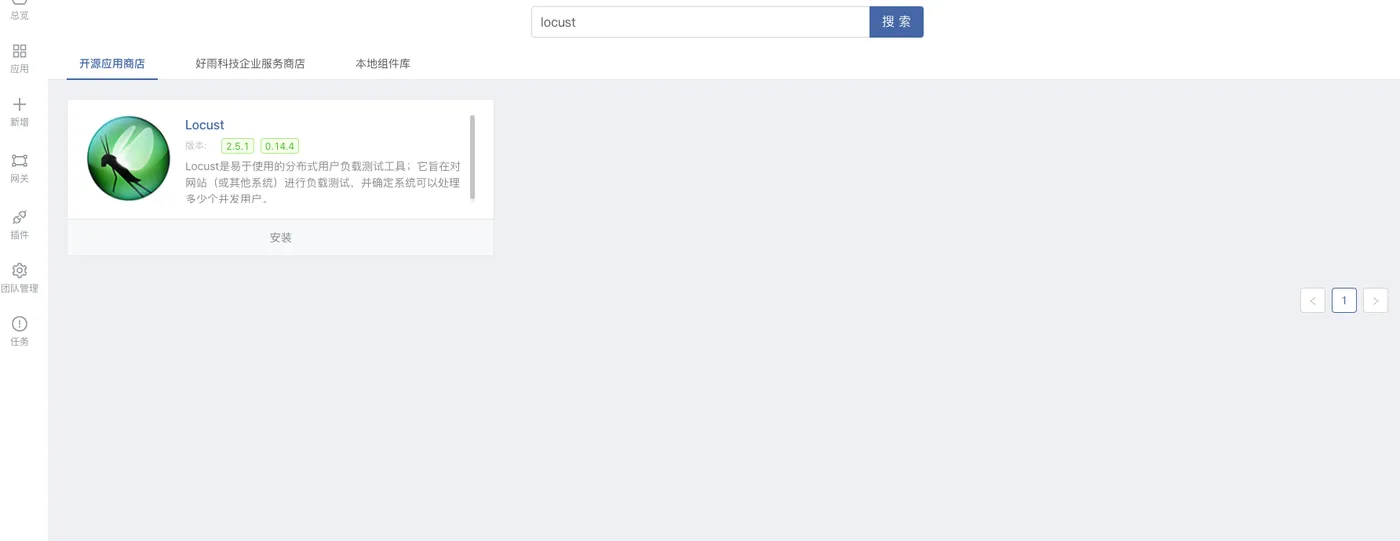This screenshot has height=541, width=1400.
Task: Open the 插件 plugin icon
Action: click(x=19, y=217)
